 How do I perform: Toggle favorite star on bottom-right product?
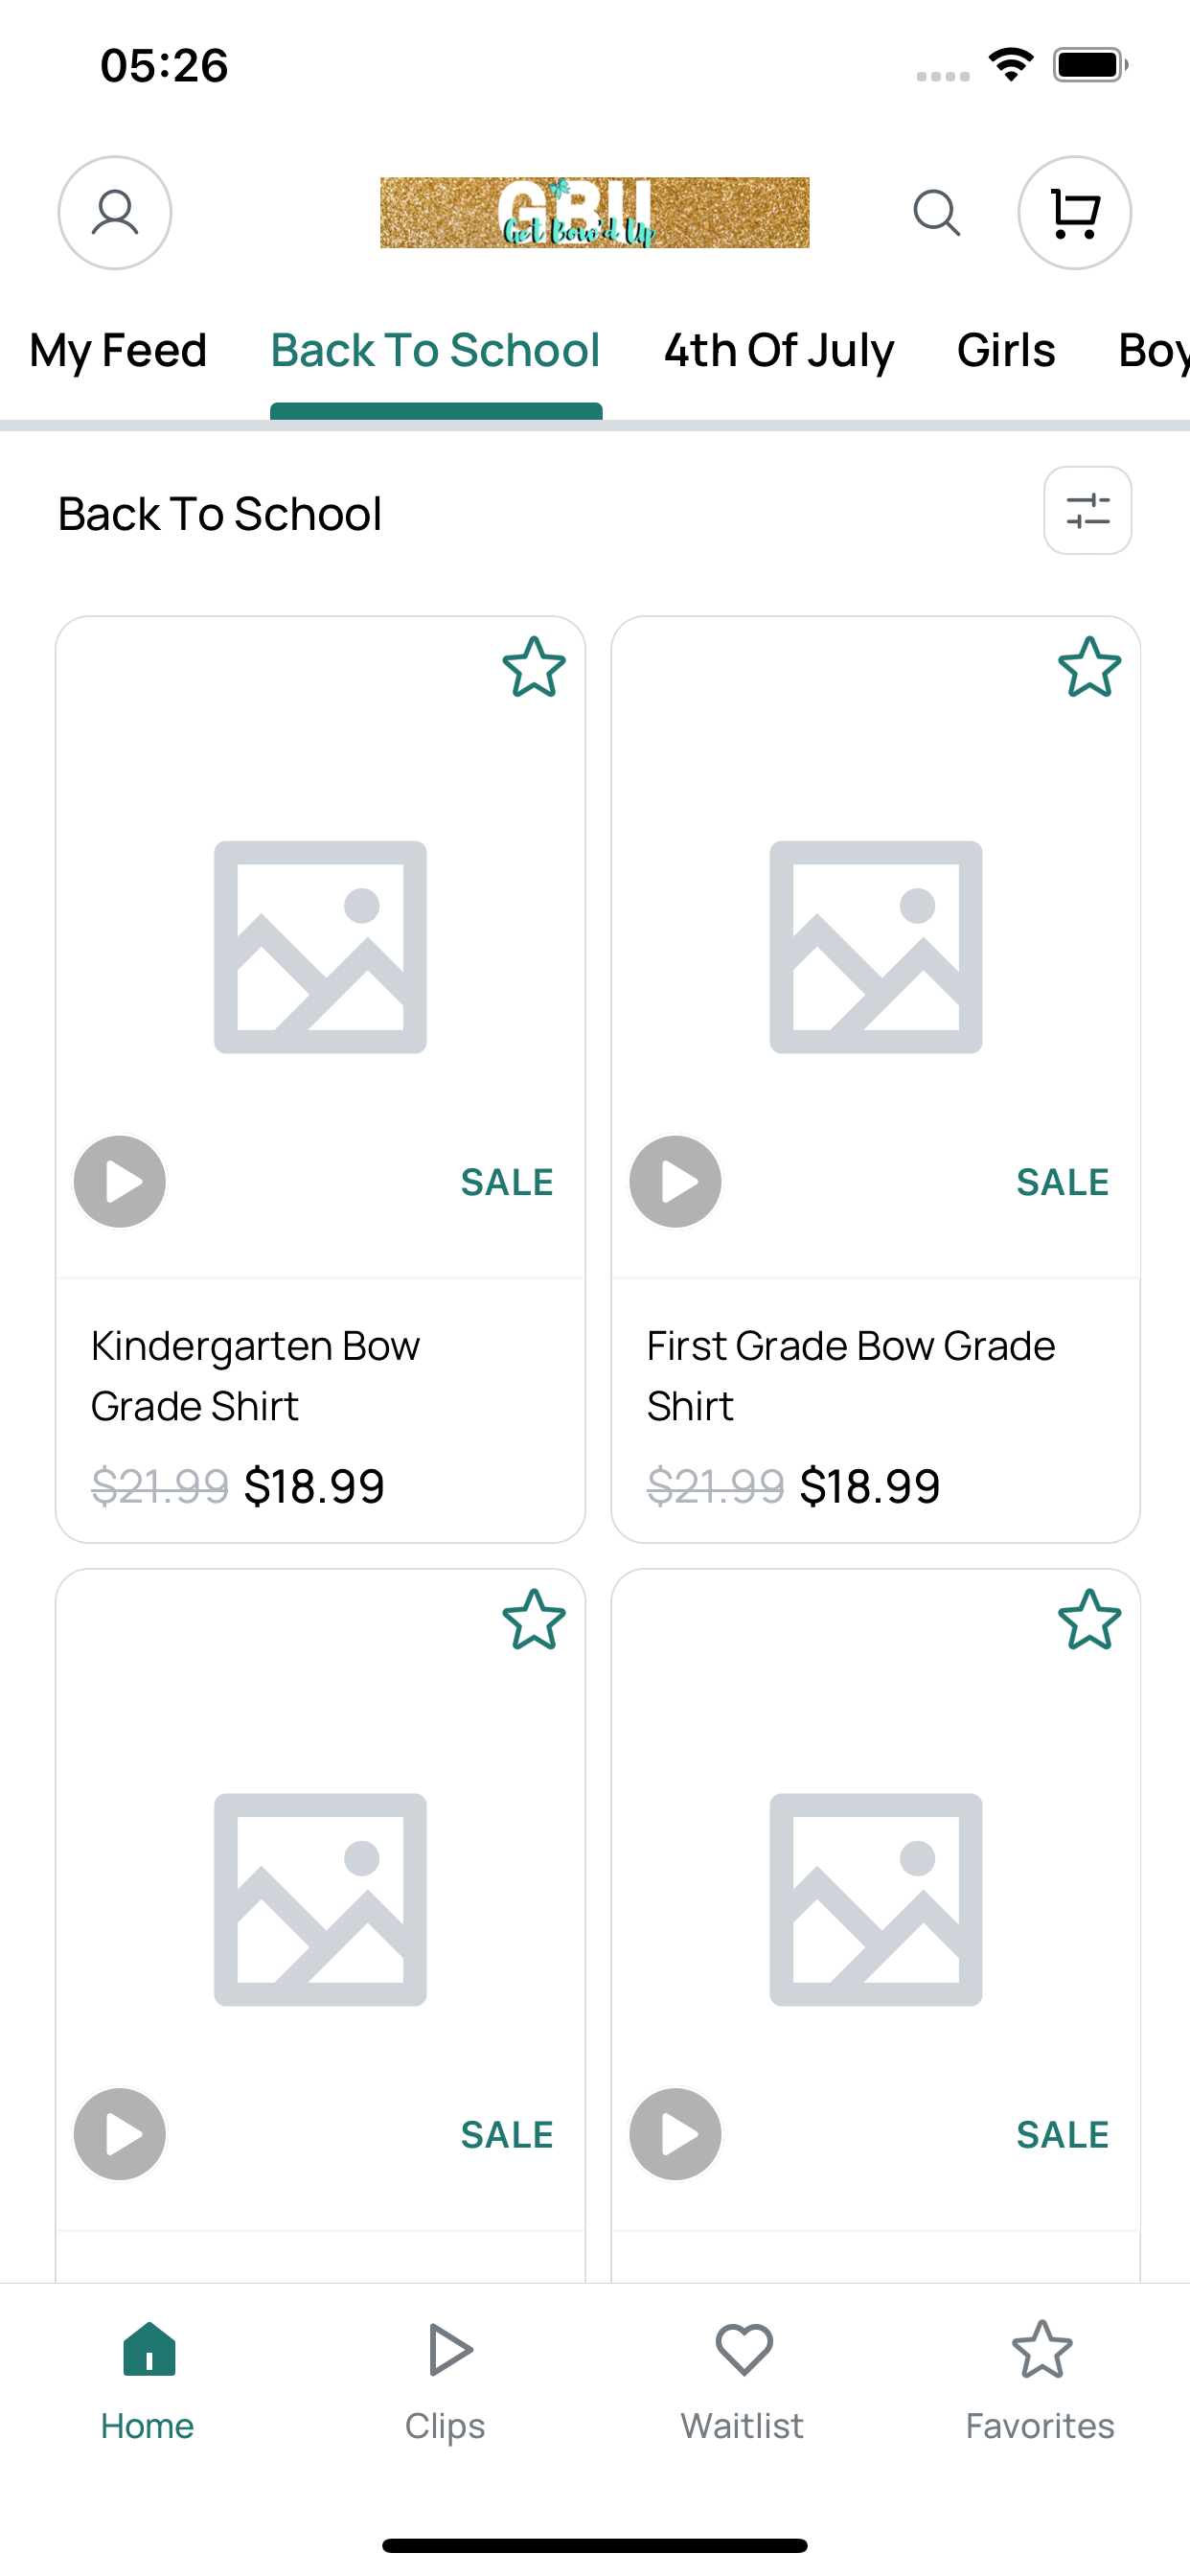[x=1089, y=1619]
